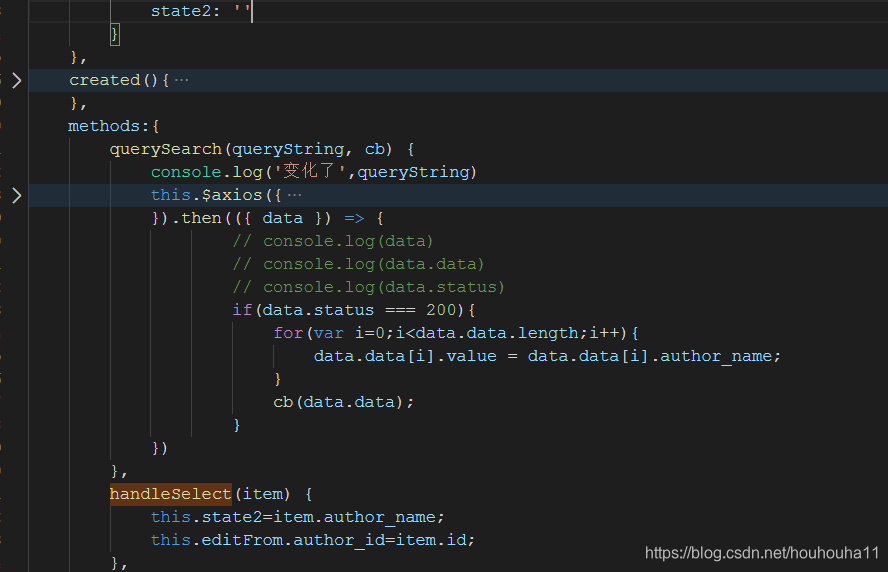Click the this.$axios text

pyautogui.click(x=206, y=195)
